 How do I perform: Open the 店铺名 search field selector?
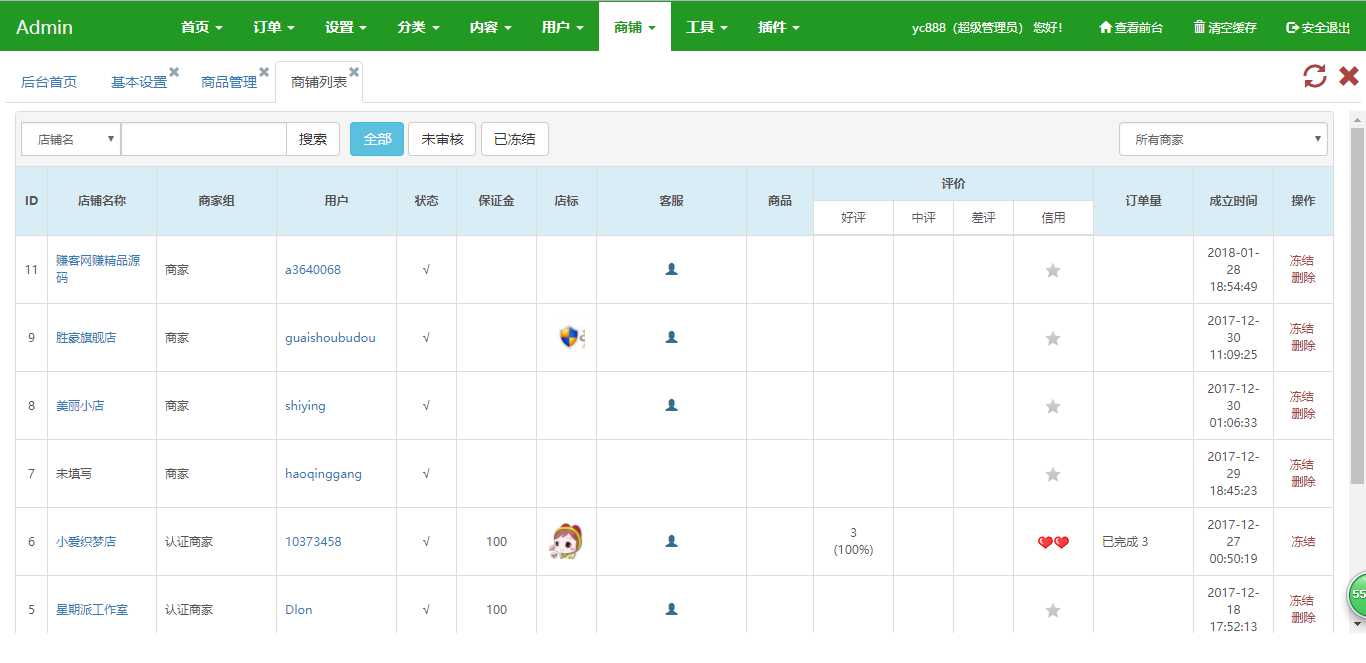[71, 139]
